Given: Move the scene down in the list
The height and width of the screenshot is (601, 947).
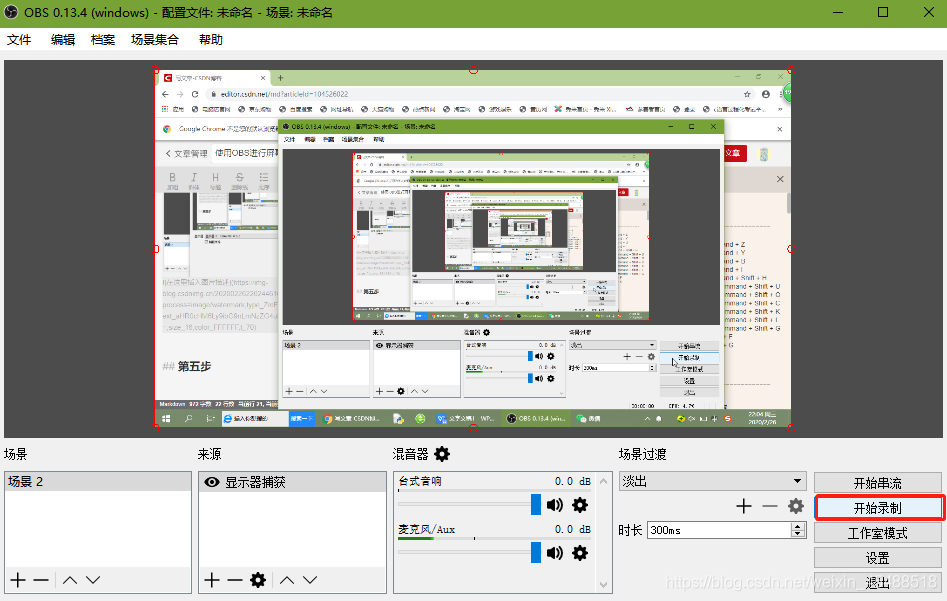Looking at the screenshot, I should point(93,580).
